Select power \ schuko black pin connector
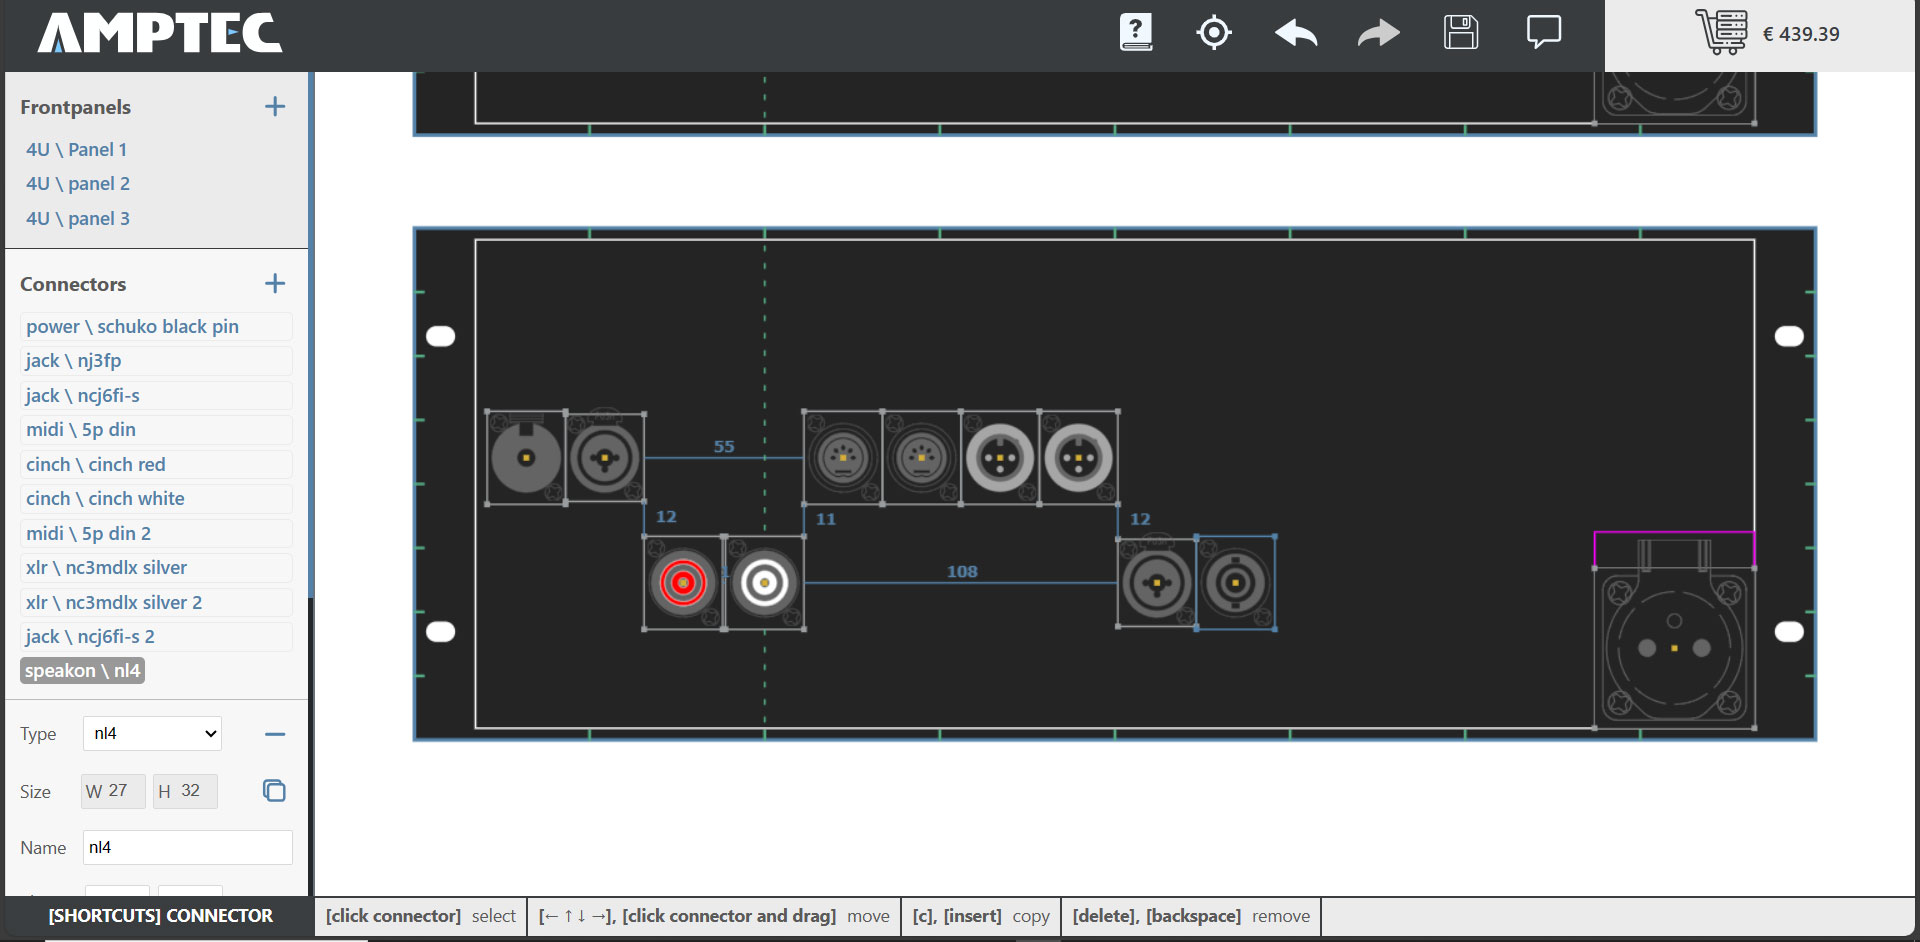 coord(132,327)
